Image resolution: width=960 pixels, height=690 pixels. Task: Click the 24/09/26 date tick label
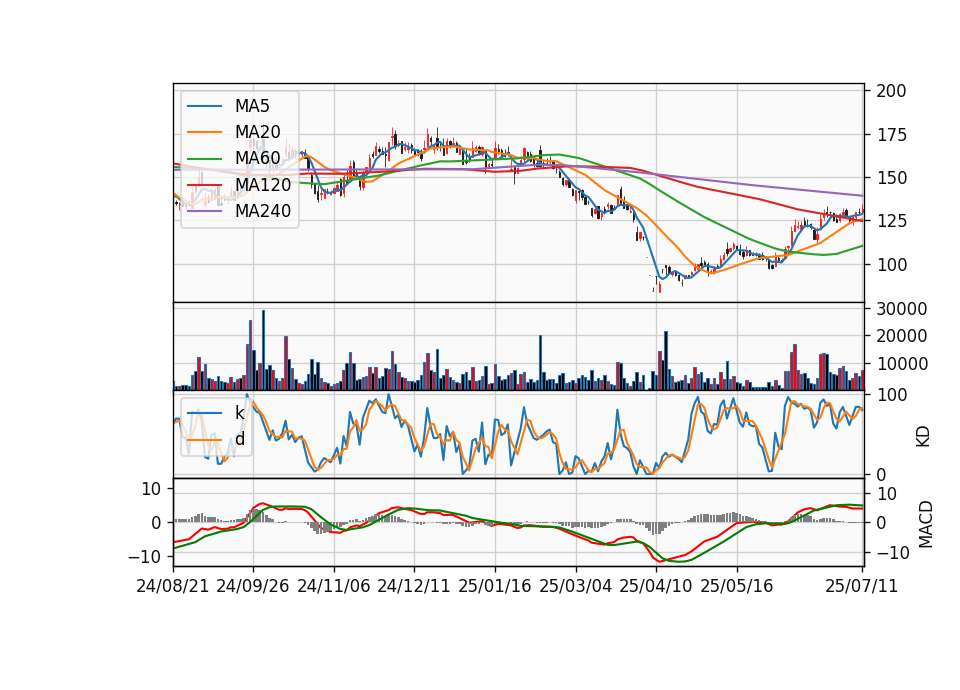tap(253, 586)
